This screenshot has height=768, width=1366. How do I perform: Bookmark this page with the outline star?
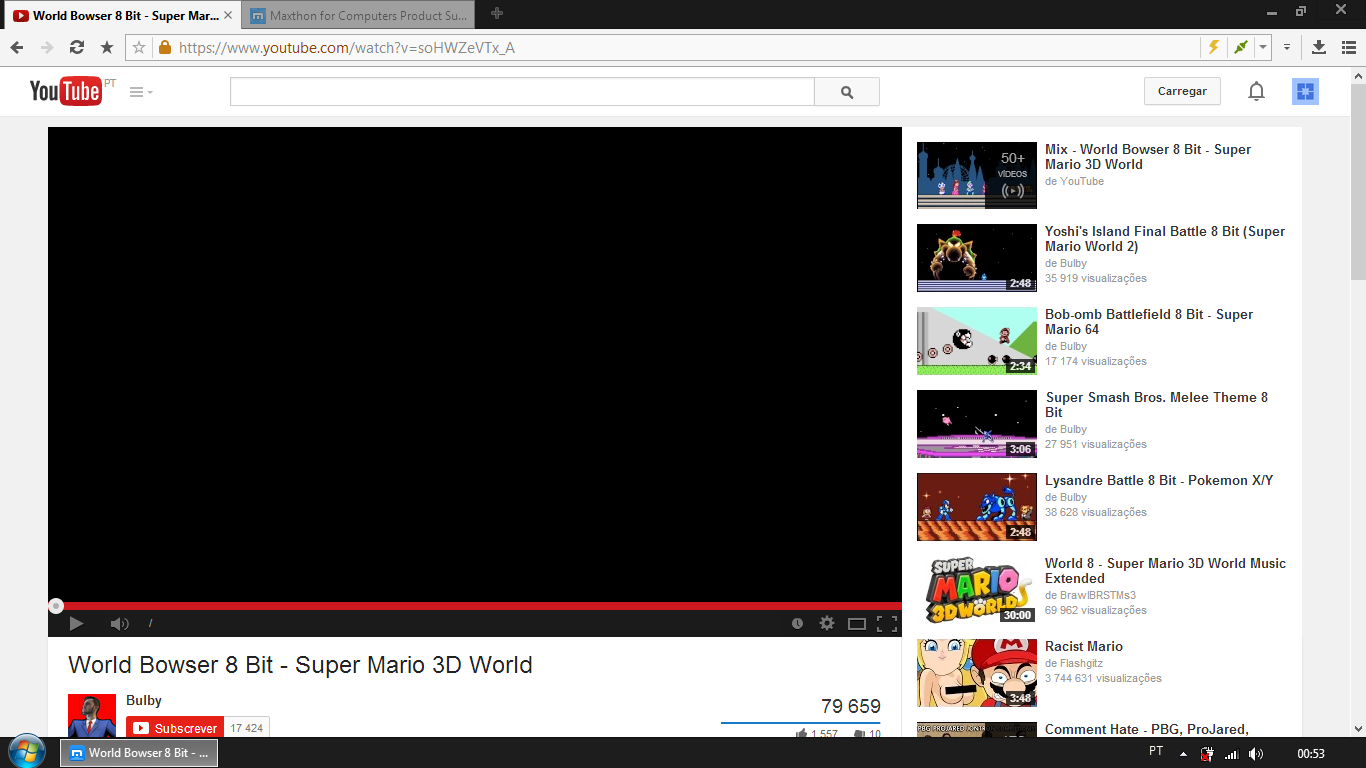point(139,47)
